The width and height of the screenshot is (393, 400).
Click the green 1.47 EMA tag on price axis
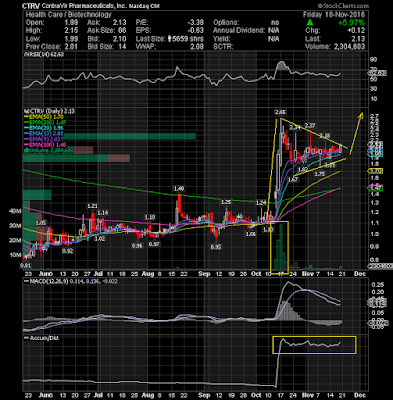pos(375,188)
